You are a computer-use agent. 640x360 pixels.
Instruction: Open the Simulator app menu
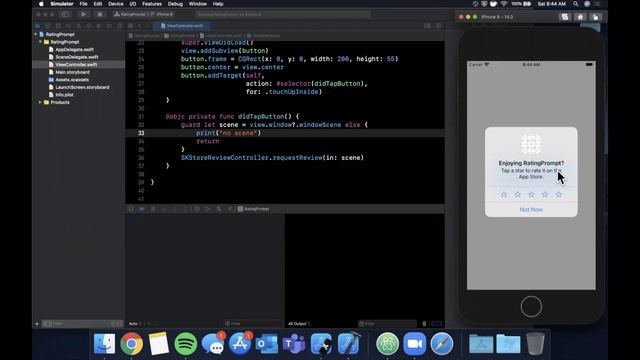pos(62,4)
